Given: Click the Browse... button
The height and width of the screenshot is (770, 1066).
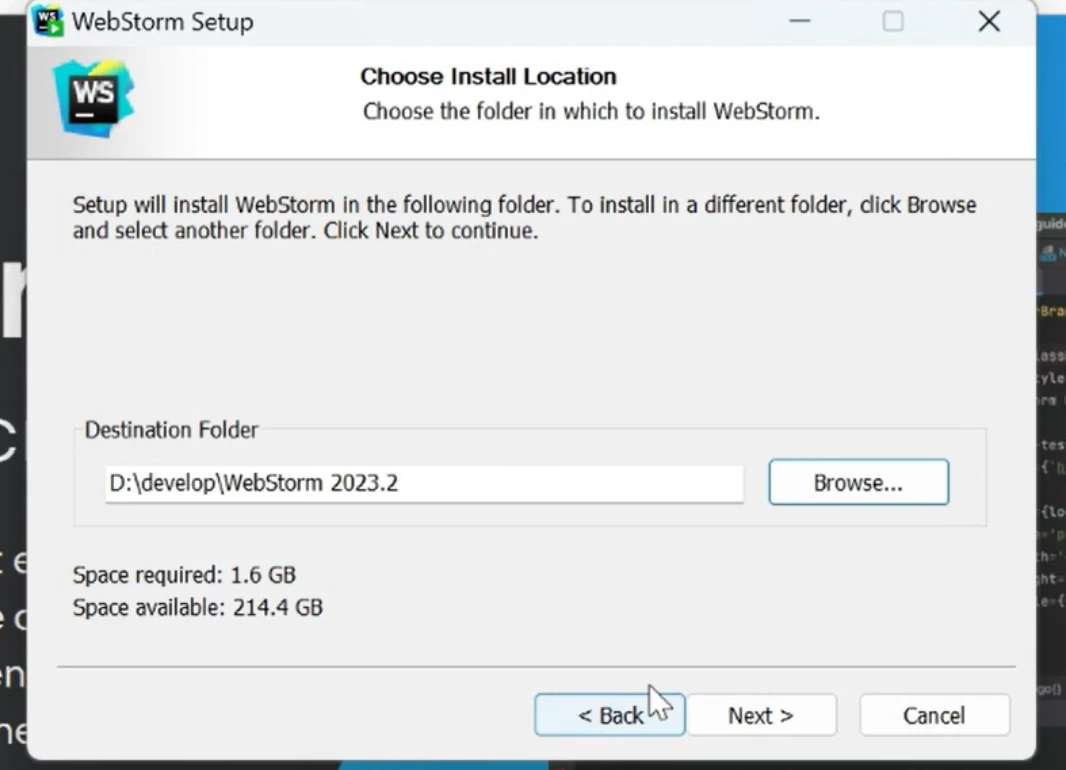Looking at the screenshot, I should (x=859, y=483).
